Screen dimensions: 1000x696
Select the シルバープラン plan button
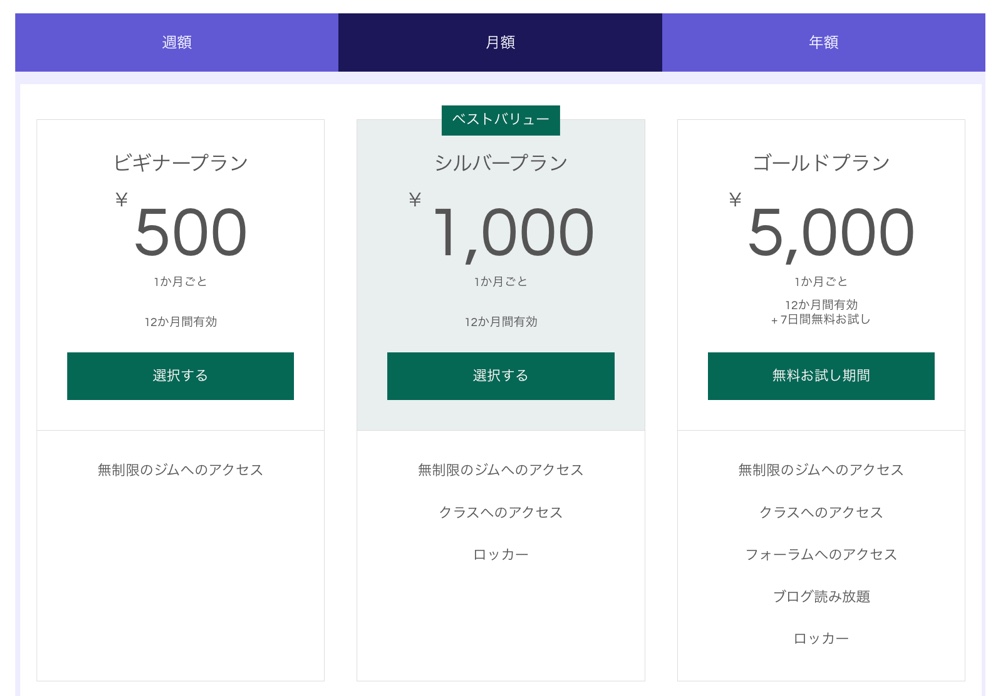pyautogui.click(x=500, y=376)
